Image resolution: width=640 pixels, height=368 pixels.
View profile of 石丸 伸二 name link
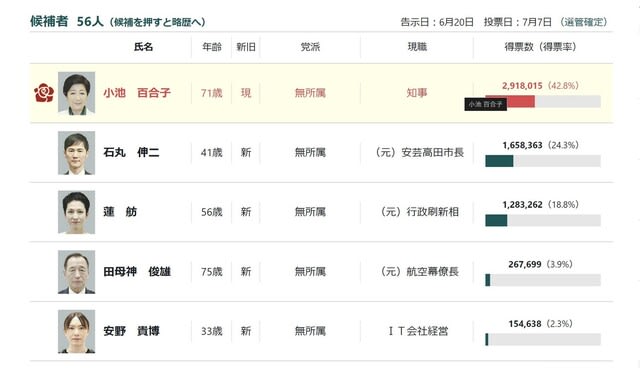[131, 153]
